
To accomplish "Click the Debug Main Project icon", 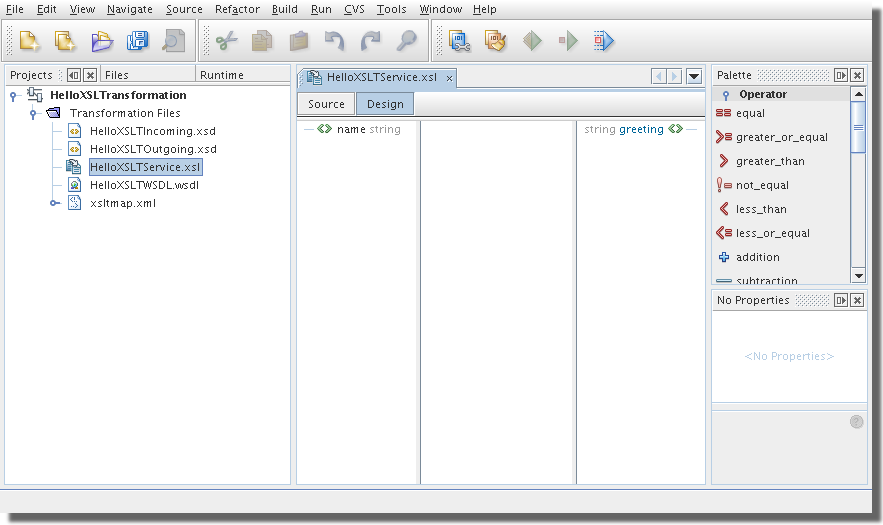I will click(568, 41).
